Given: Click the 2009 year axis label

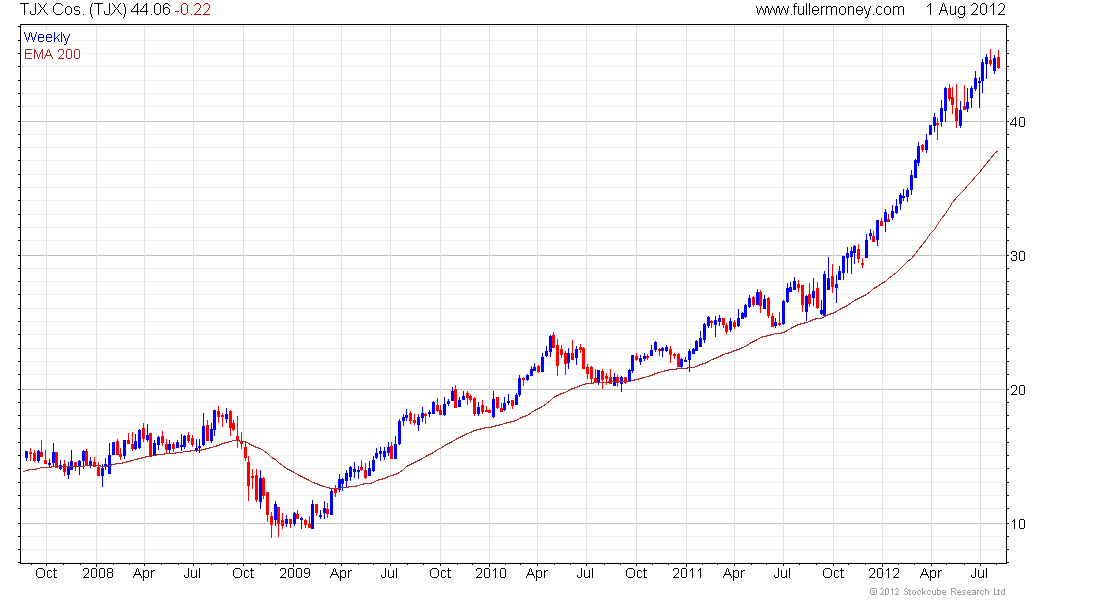Looking at the screenshot, I should 295,573.
